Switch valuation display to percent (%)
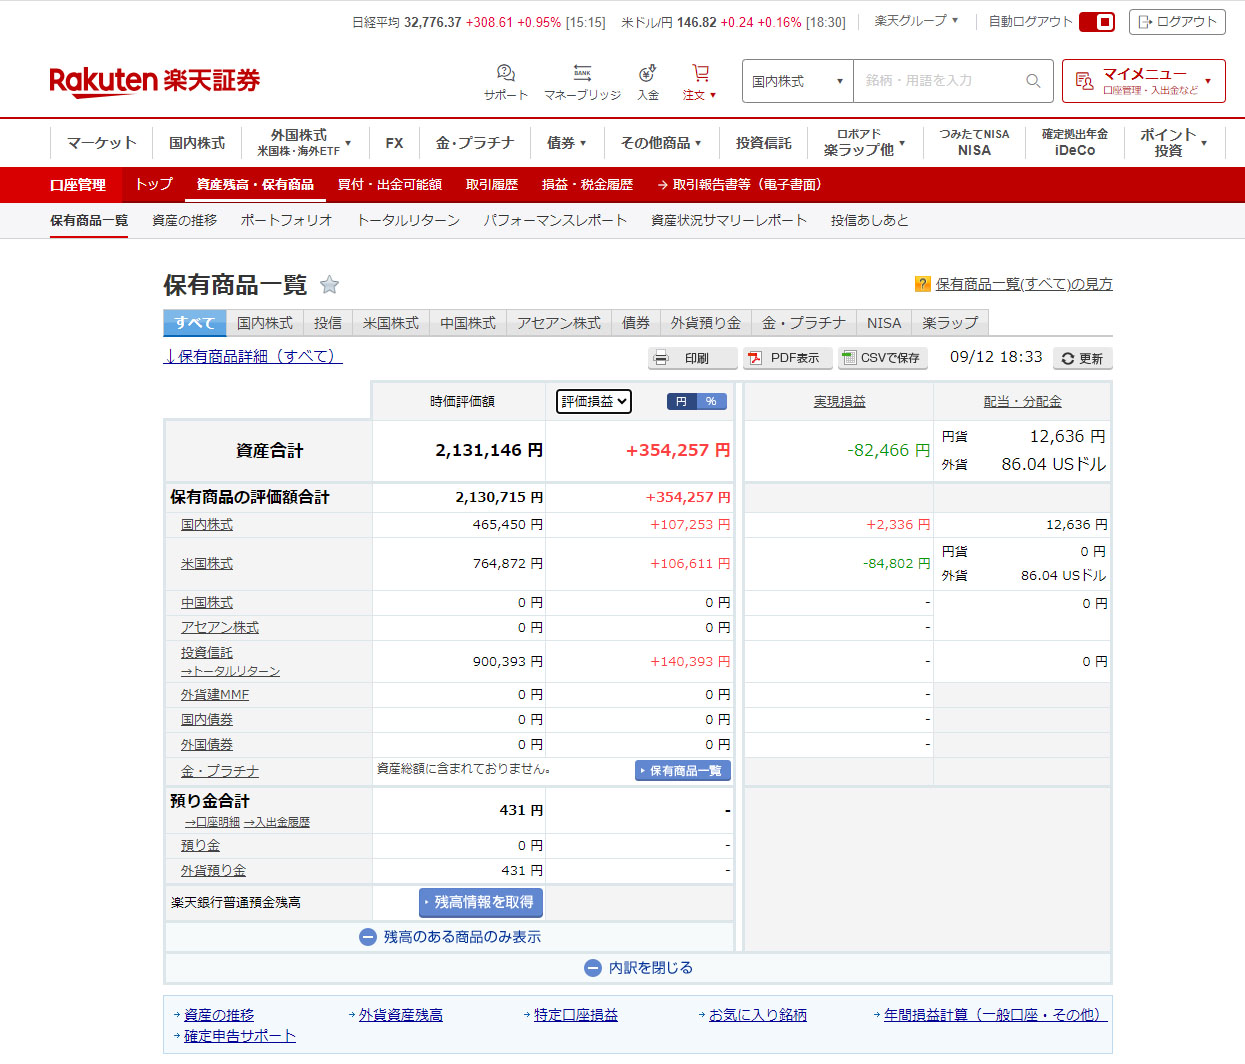The image size is (1245, 1064). (x=711, y=401)
